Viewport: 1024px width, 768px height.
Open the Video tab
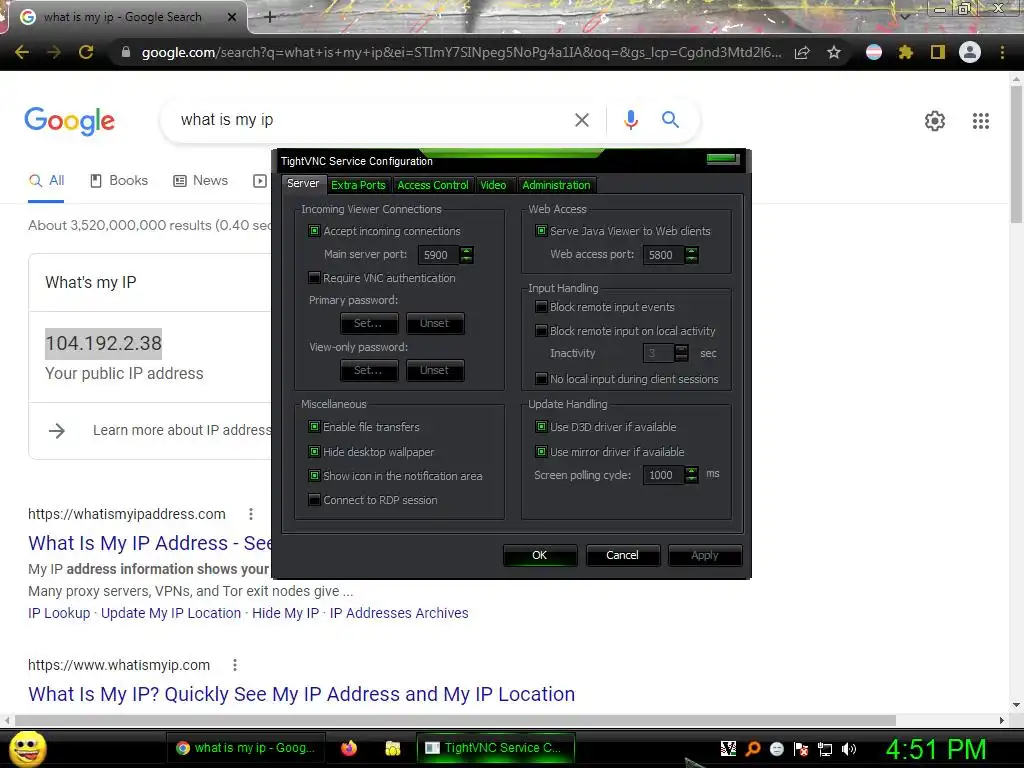(x=493, y=185)
